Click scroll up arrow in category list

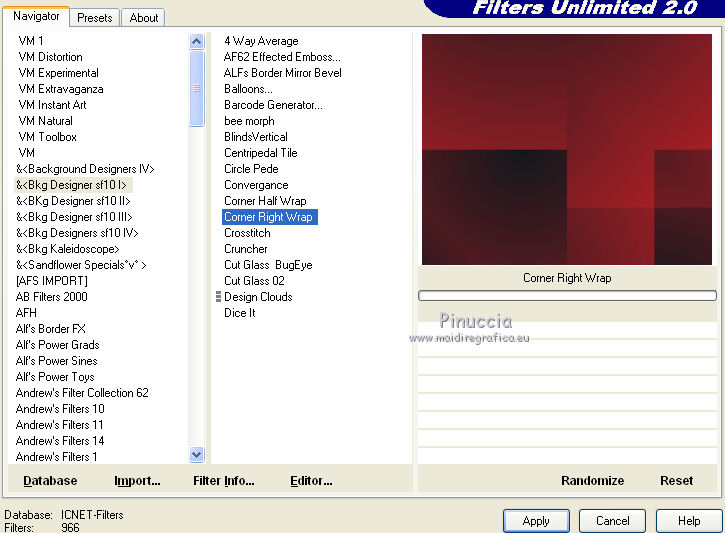[197, 42]
